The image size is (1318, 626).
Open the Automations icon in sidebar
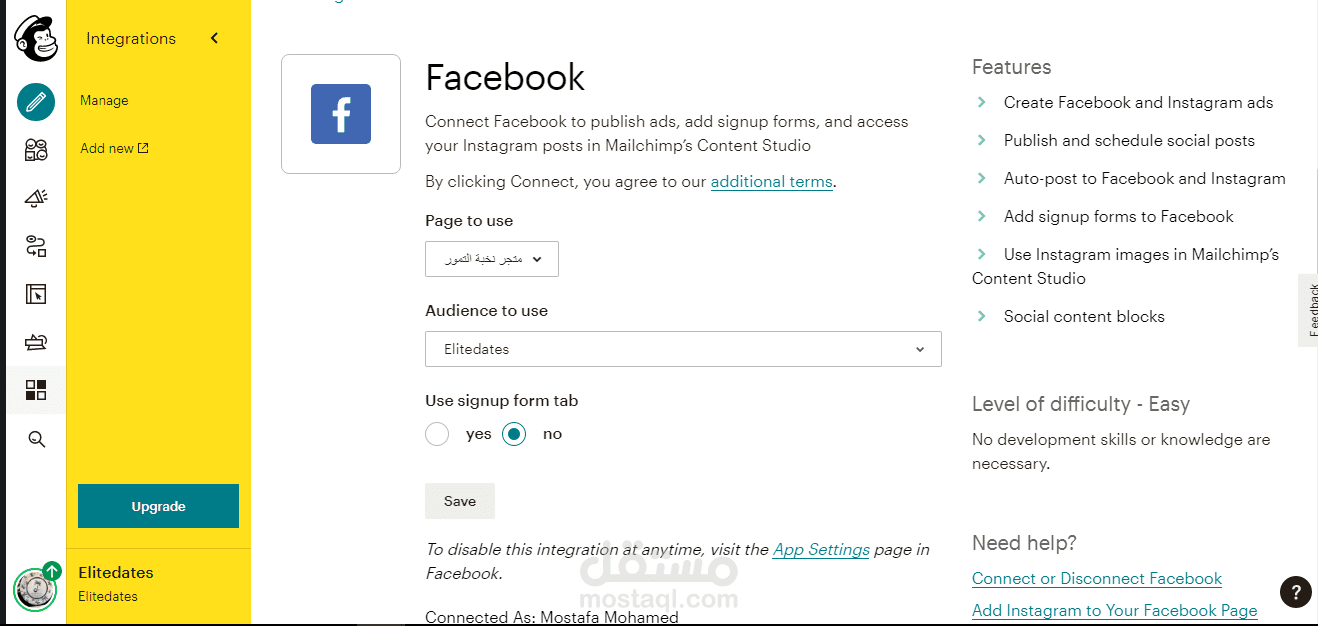click(x=36, y=246)
